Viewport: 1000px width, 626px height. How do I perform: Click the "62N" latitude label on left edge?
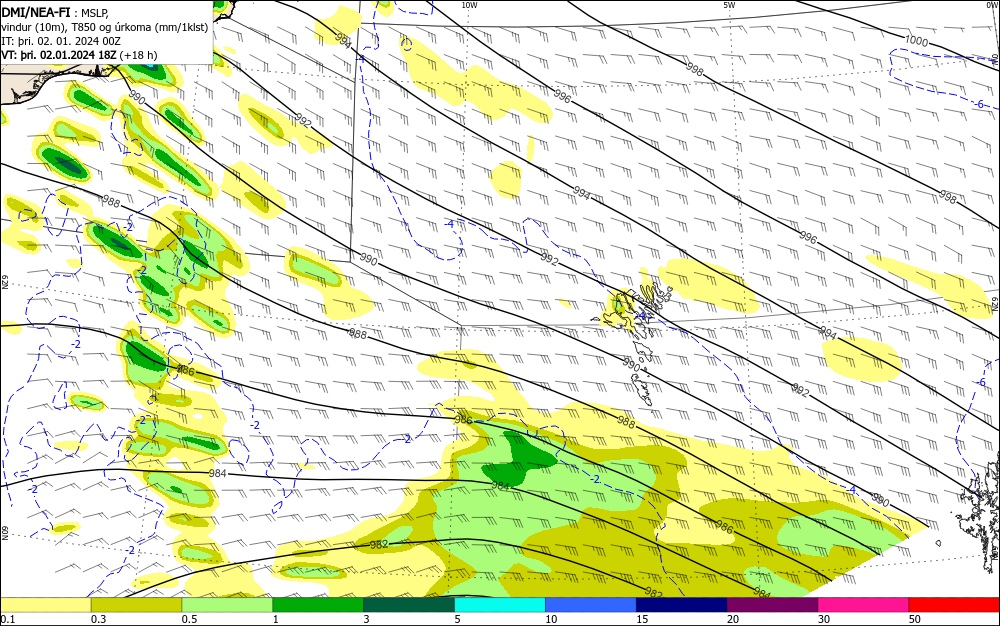click(x=4, y=282)
